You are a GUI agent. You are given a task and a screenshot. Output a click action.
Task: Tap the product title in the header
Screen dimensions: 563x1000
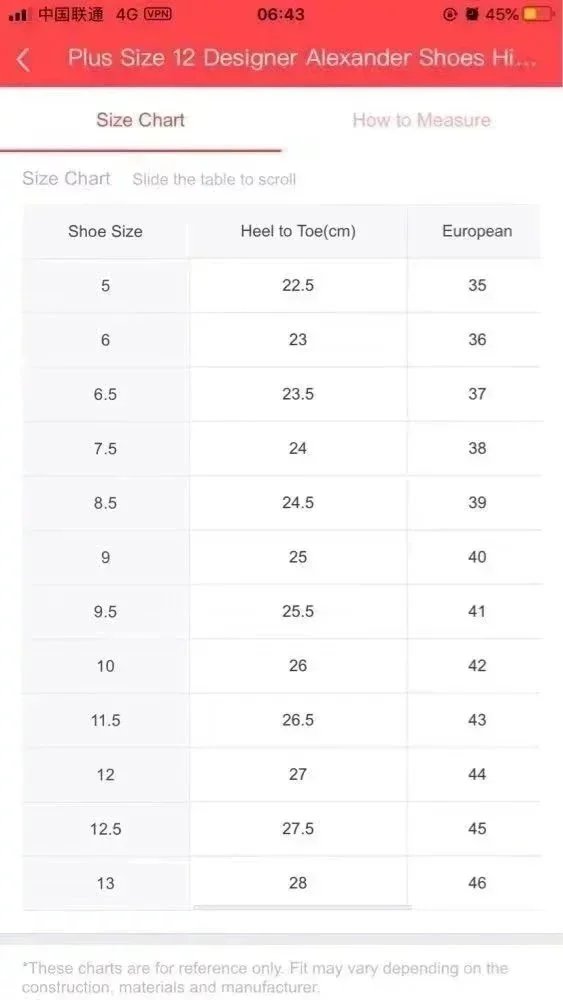click(302, 59)
